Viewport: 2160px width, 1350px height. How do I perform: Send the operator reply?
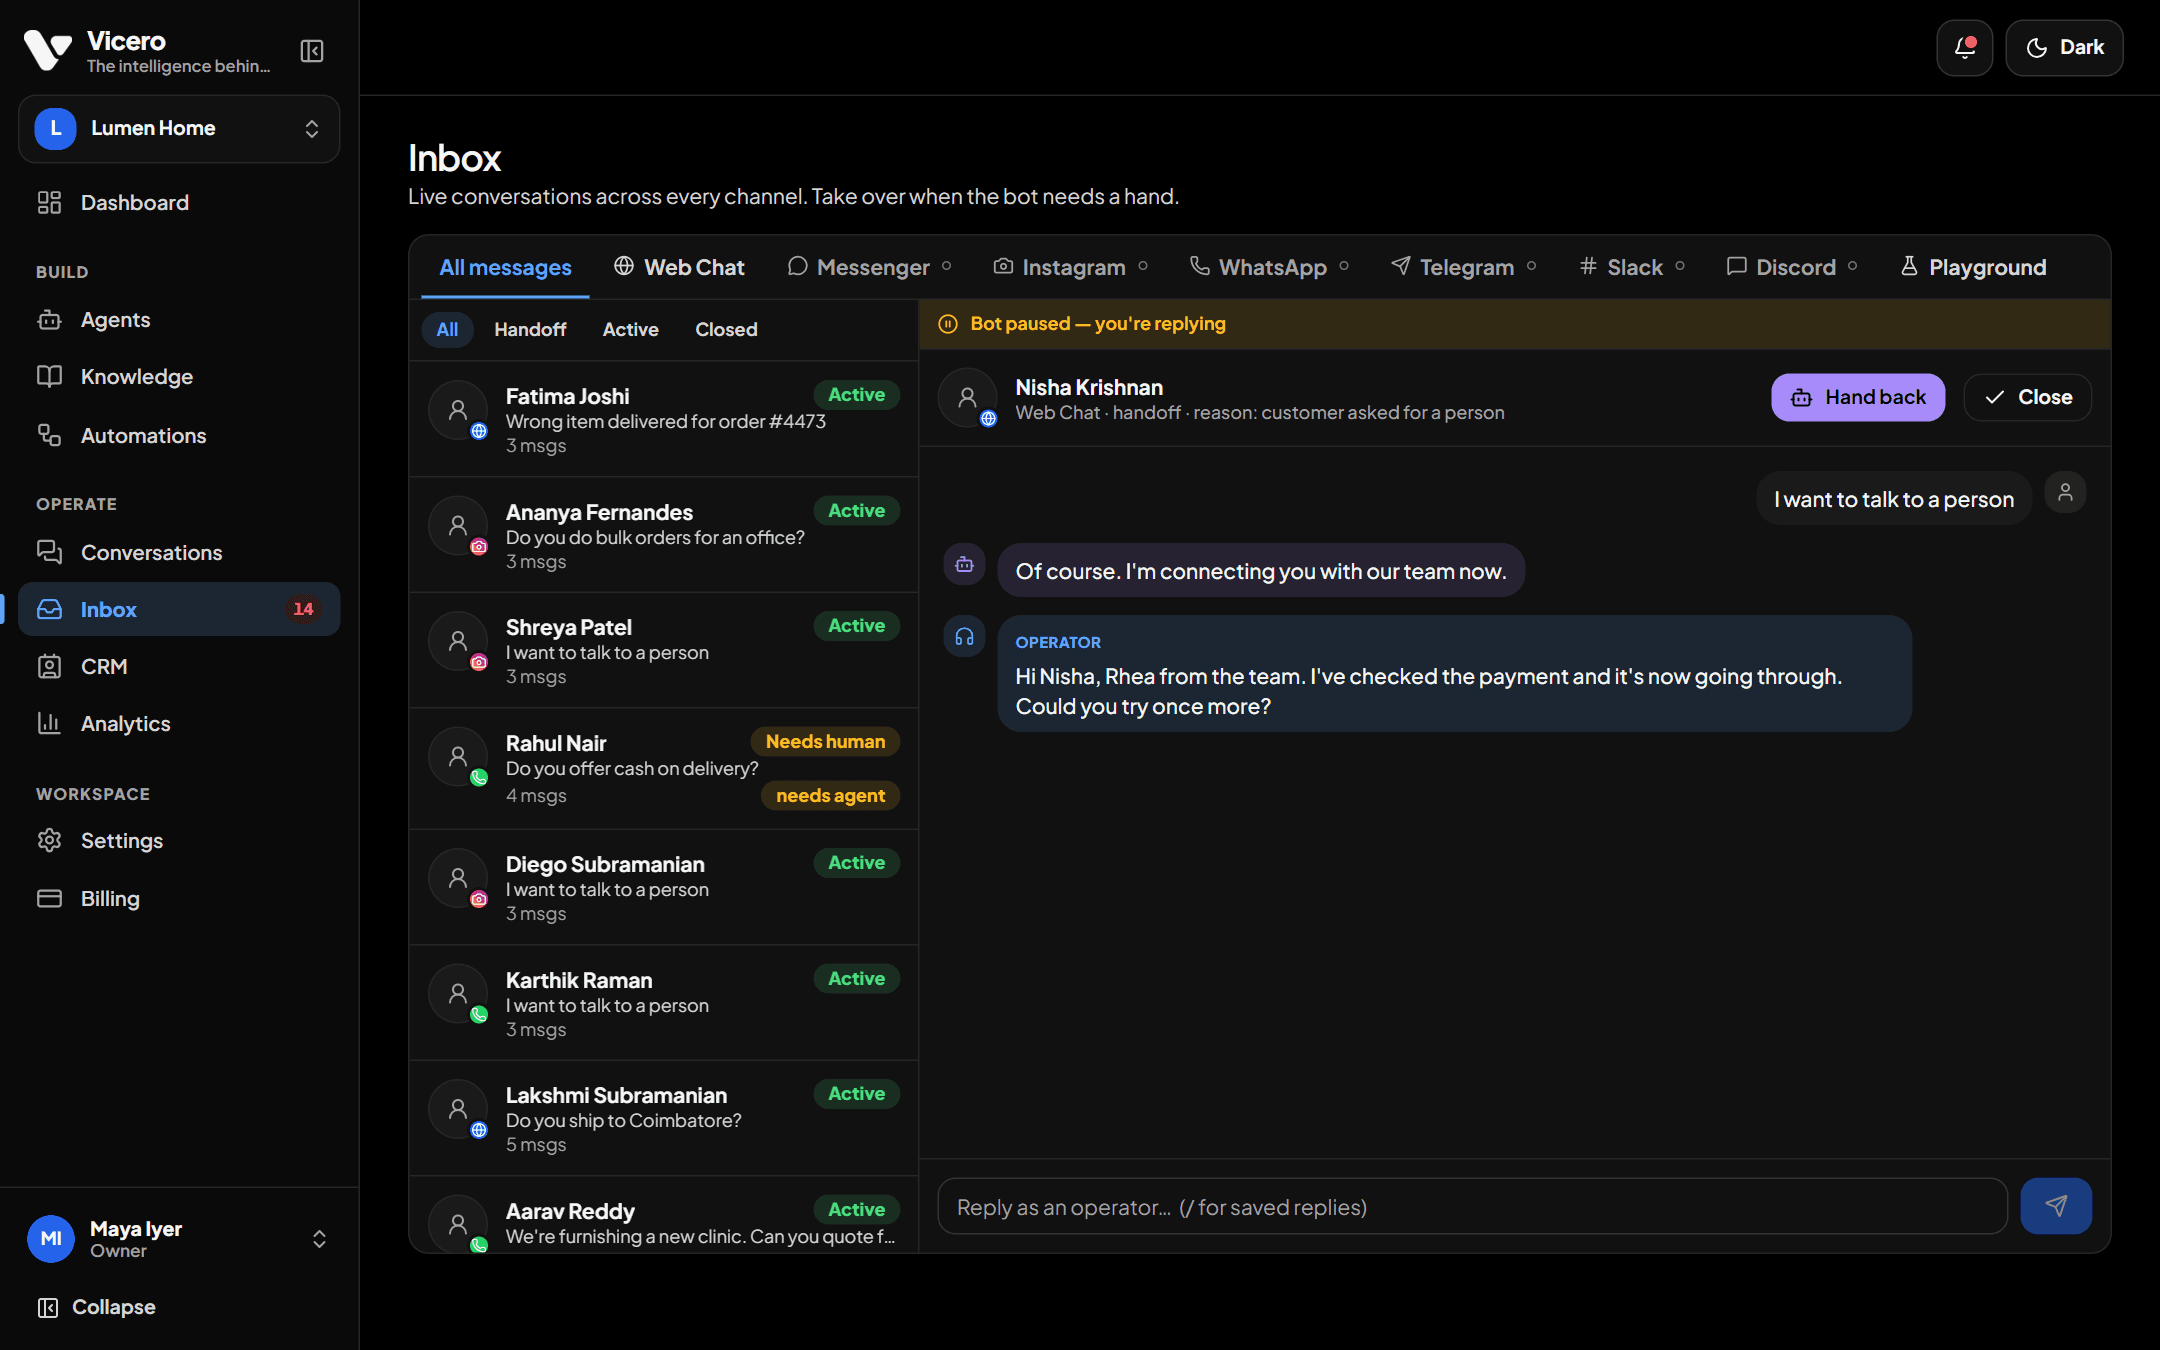[2056, 1206]
